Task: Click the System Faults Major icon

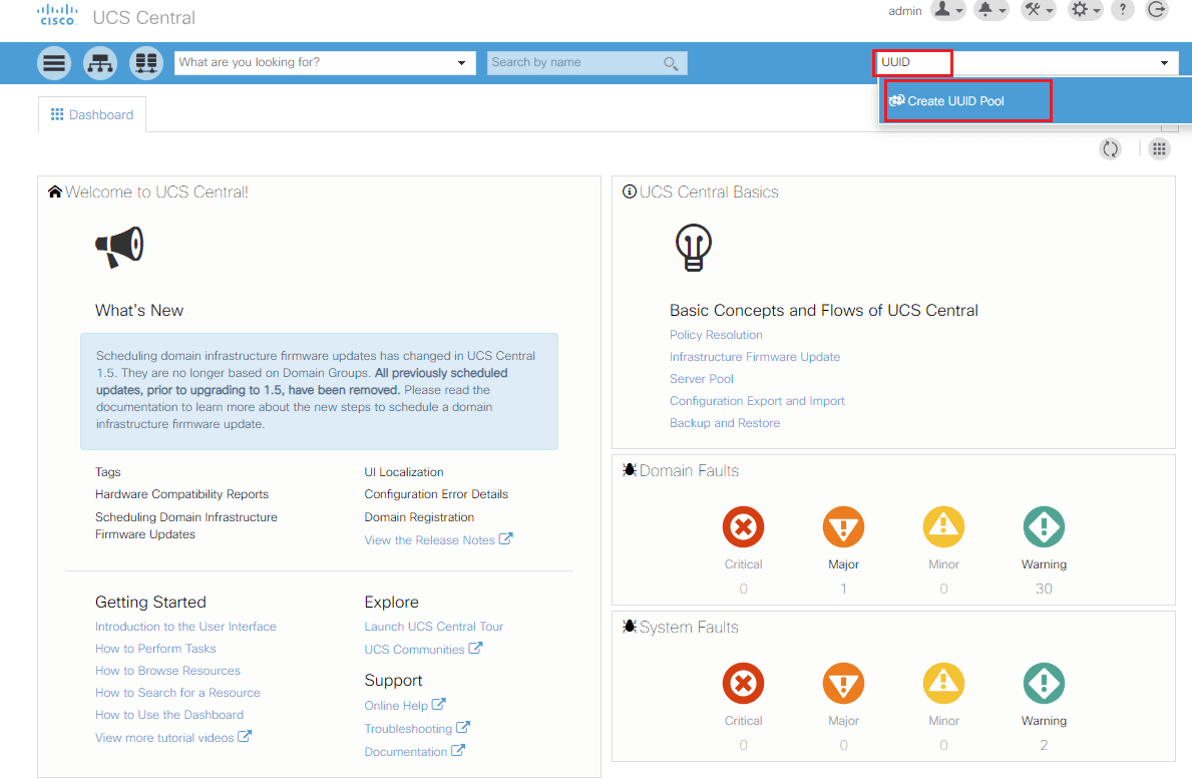Action: click(x=844, y=683)
